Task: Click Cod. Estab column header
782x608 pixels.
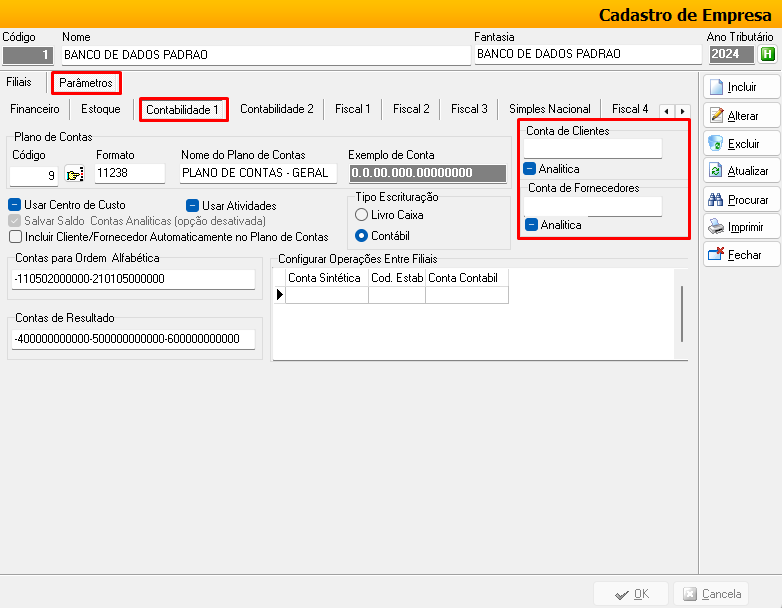Action: (x=397, y=278)
